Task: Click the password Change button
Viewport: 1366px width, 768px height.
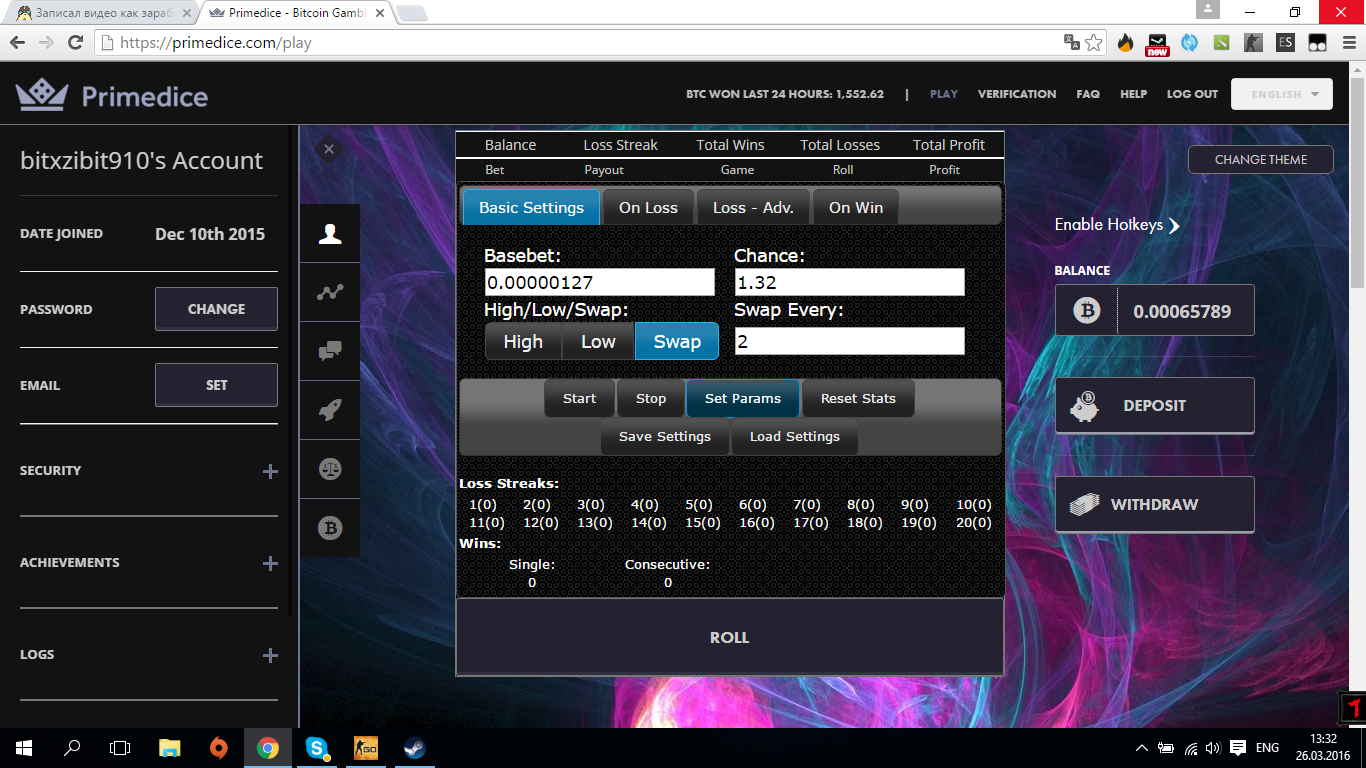Action: point(216,309)
